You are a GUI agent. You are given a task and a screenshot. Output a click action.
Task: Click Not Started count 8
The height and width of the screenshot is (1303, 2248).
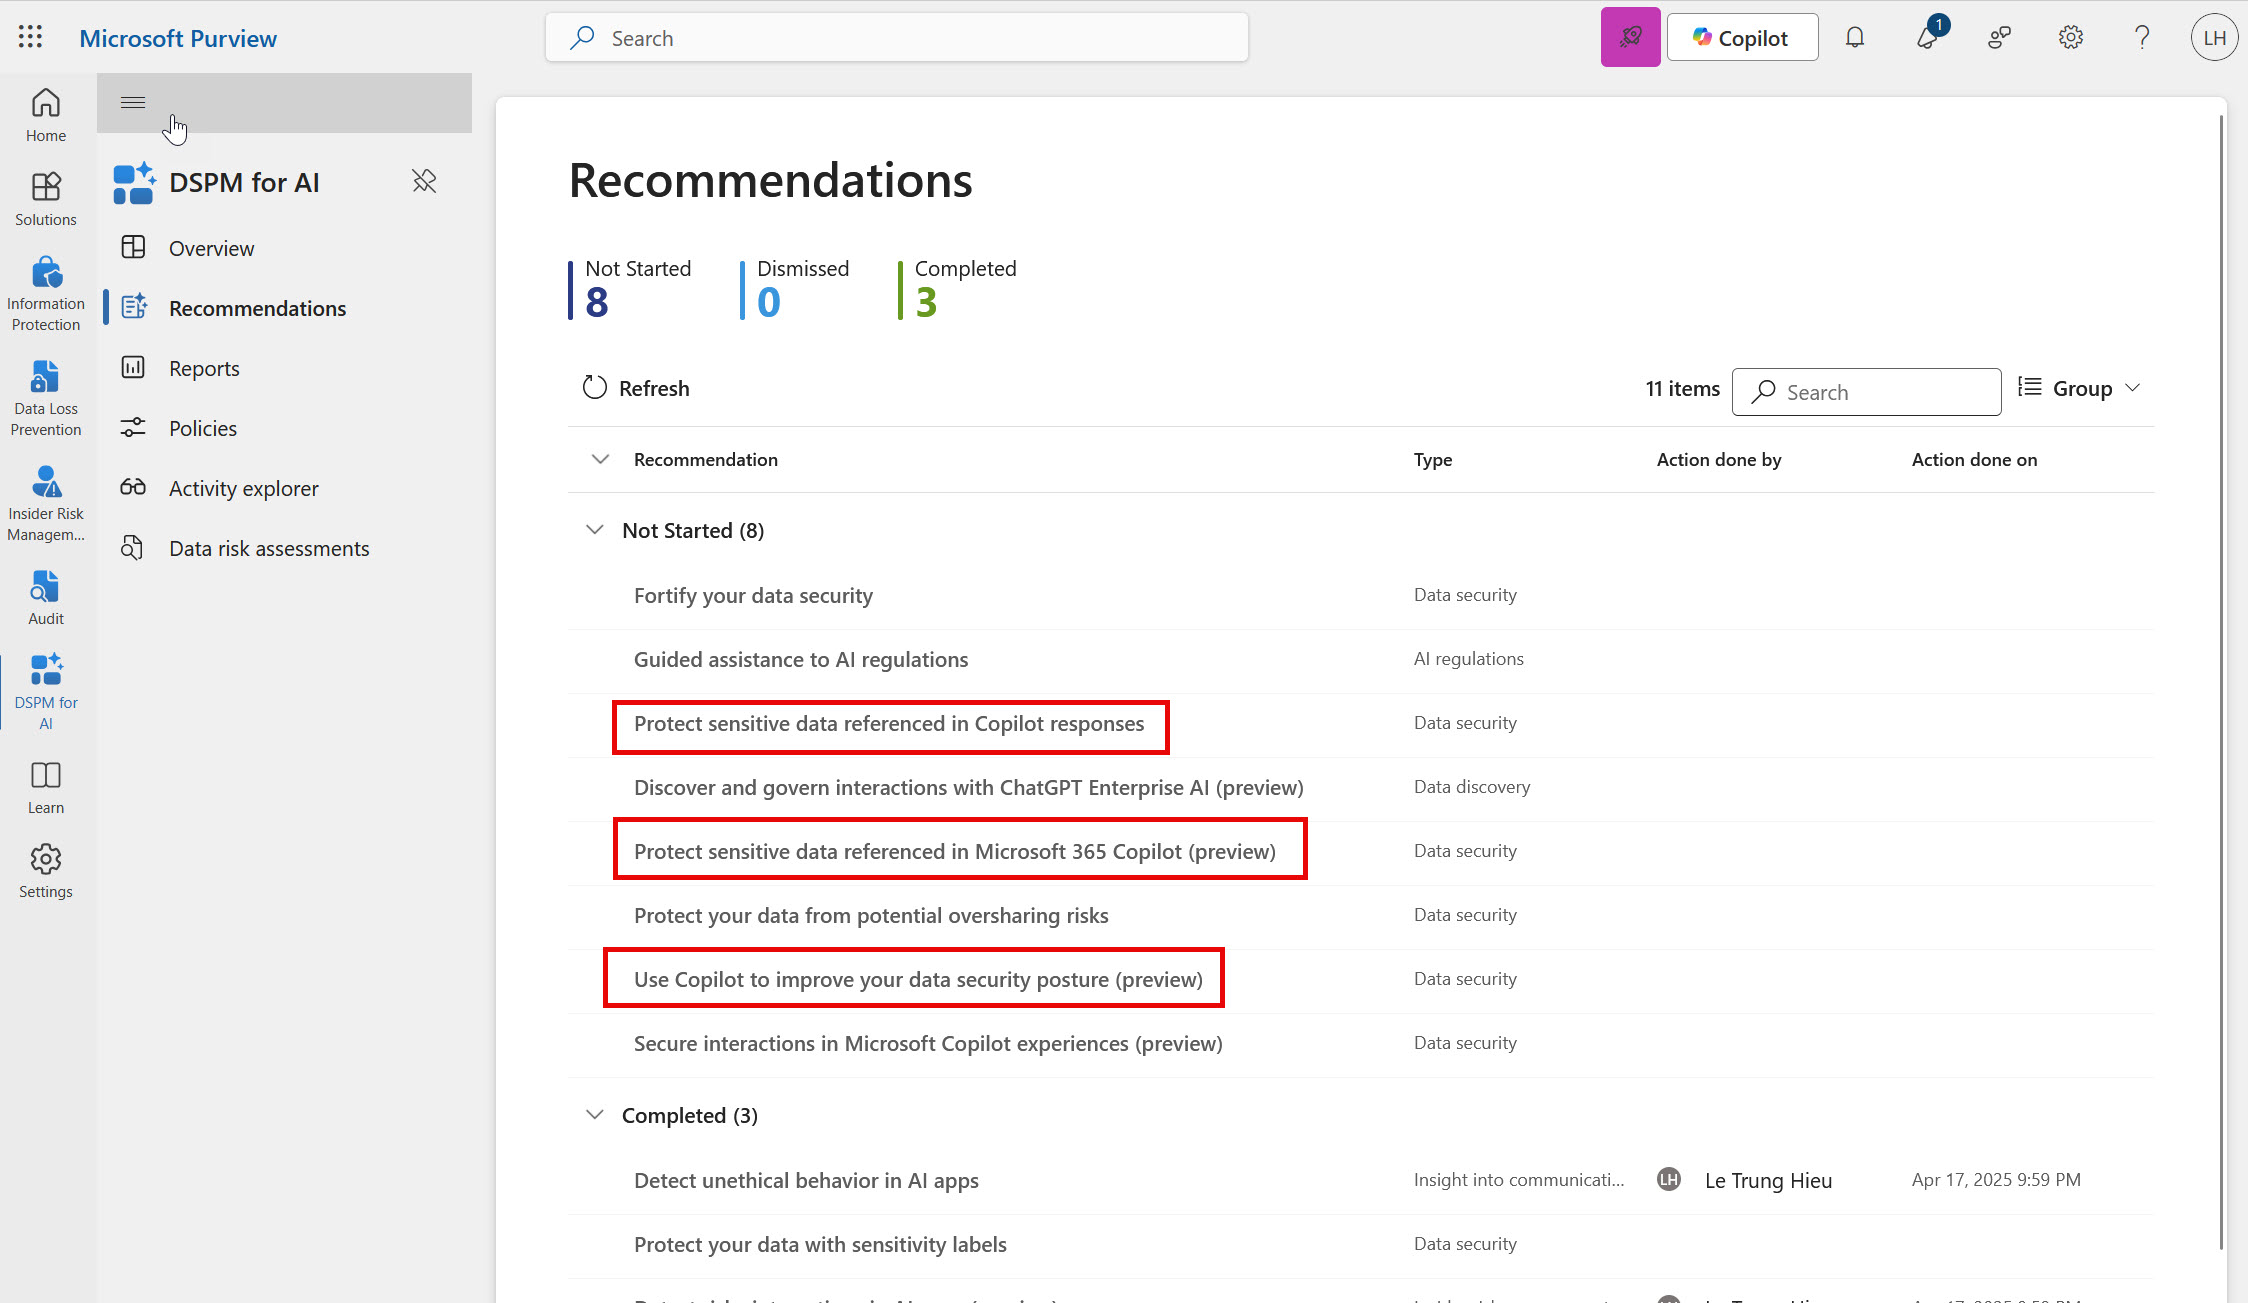click(x=597, y=302)
